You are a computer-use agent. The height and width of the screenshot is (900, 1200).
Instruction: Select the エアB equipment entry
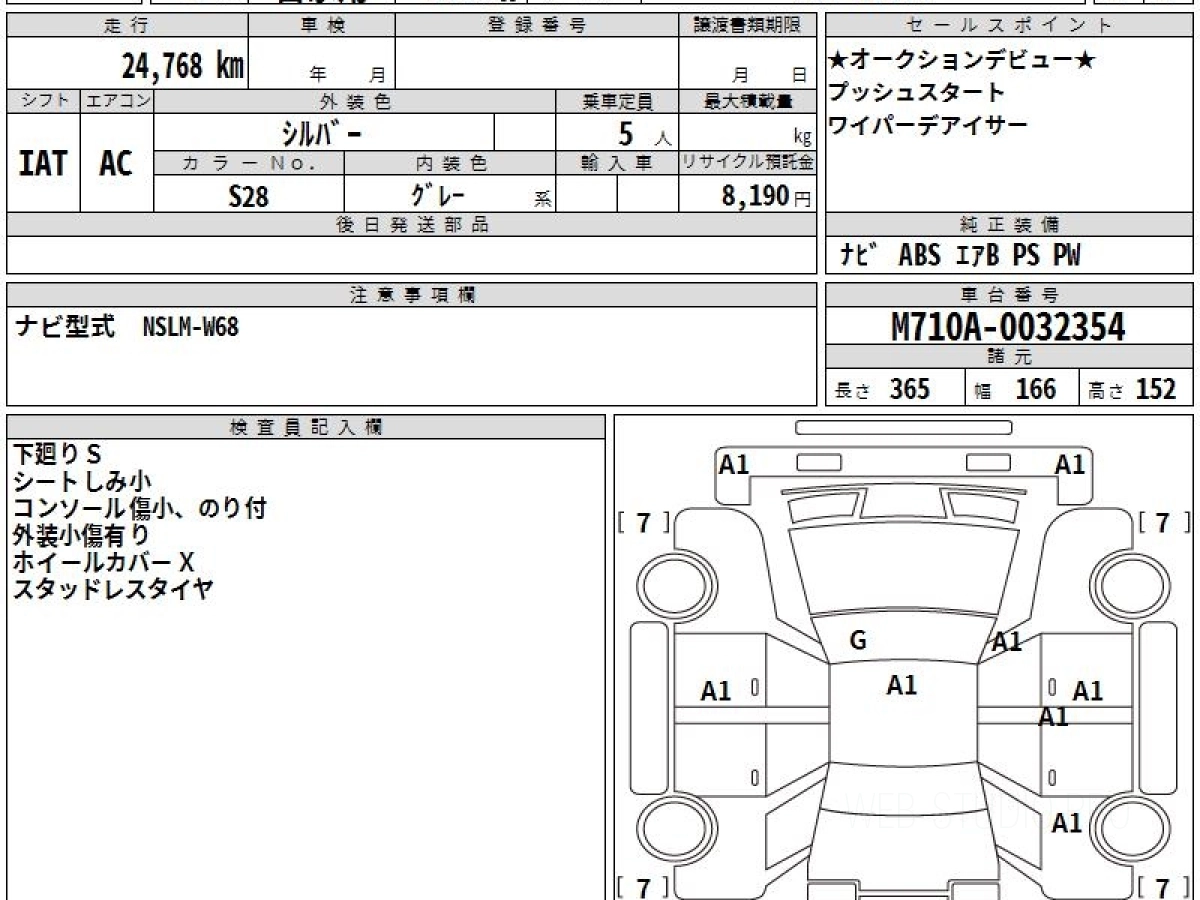(x=978, y=256)
